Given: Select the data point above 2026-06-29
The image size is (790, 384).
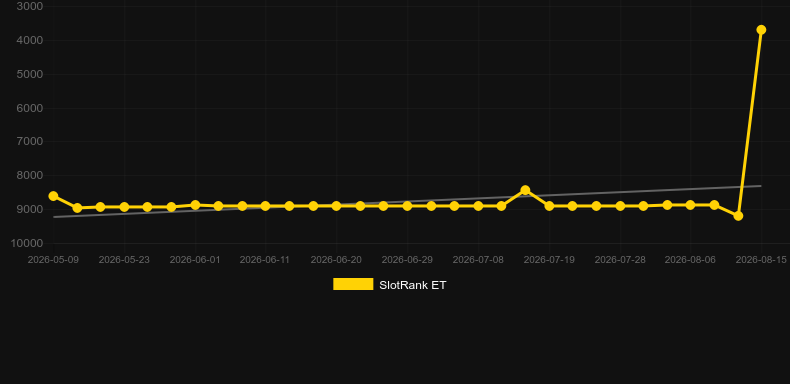Looking at the screenshot, I should (x=407, y=206).
